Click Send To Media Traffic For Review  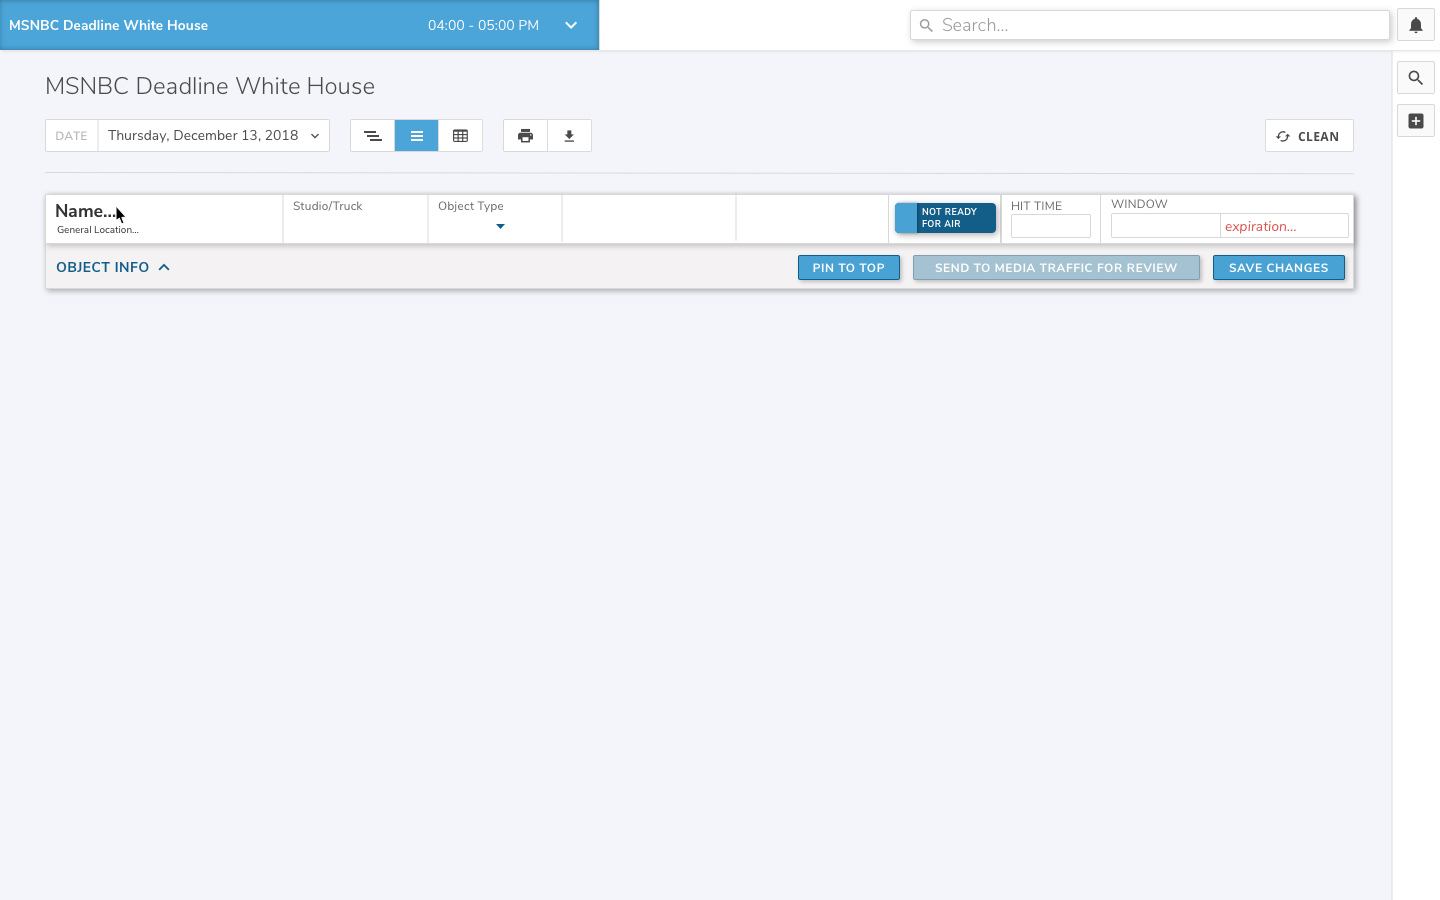pos(1055,268)
